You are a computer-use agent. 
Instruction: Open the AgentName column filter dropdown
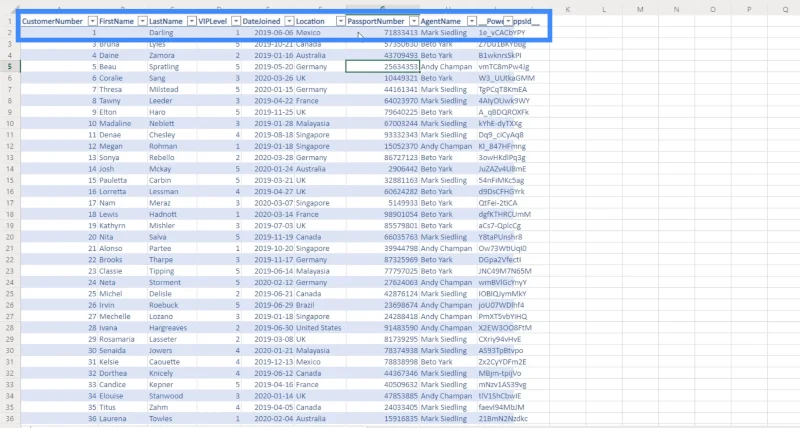pyautogui.click(x=472, y=21)
